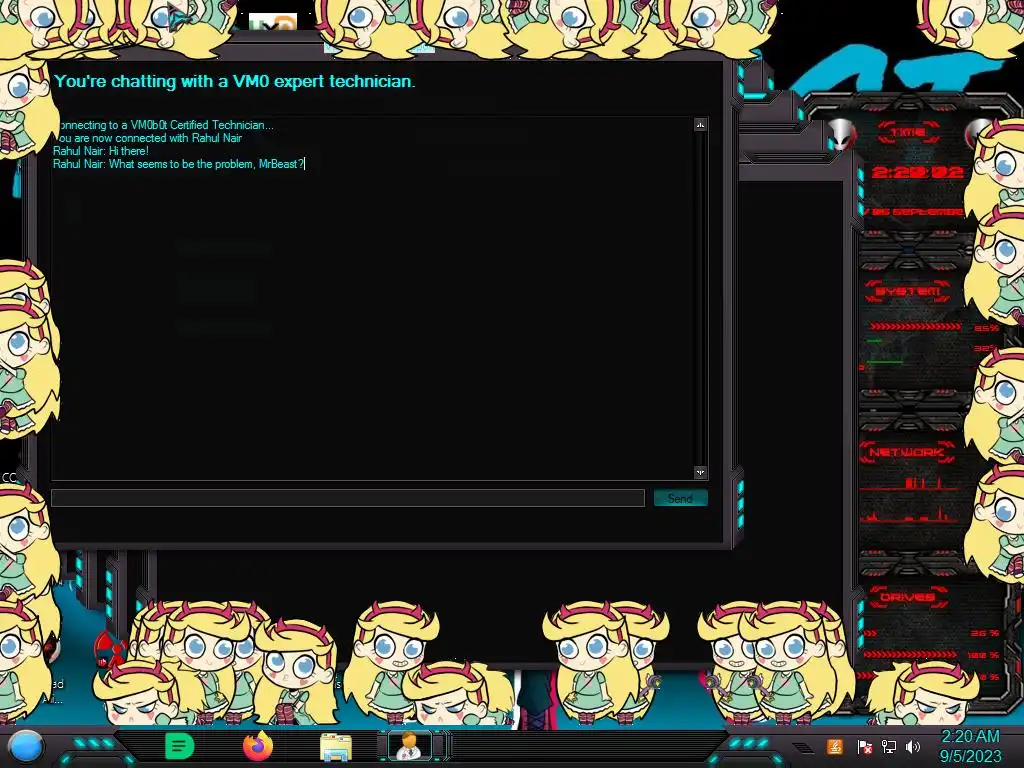Open the volume speaker tray icon
The height and width of the screenshot is (768, 1024).
913,747
